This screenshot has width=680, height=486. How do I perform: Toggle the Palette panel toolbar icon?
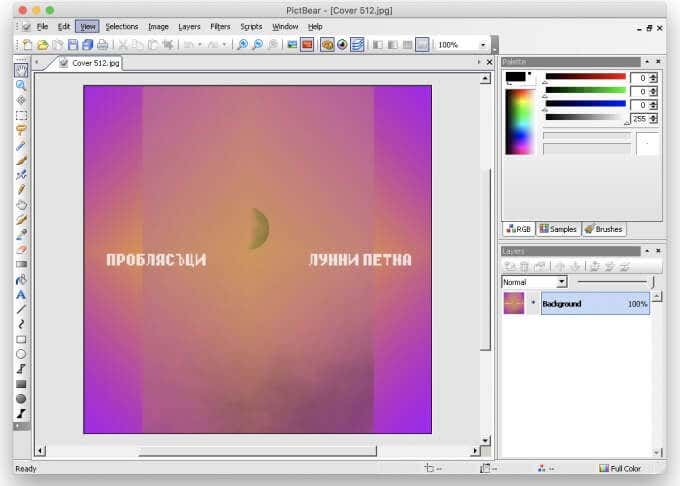327,45
